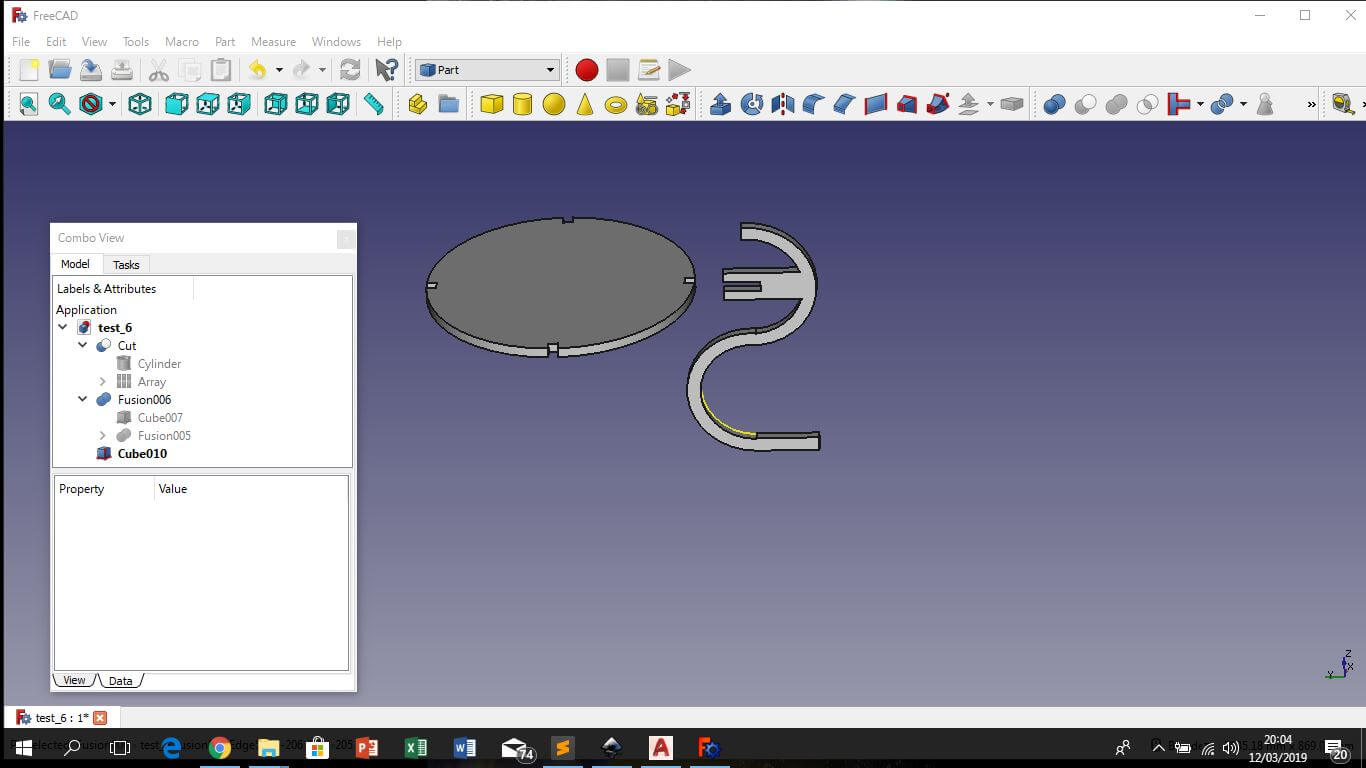Start macro recording with the red circle
This screenshot has height=768, width=1366.
point(587,70)
